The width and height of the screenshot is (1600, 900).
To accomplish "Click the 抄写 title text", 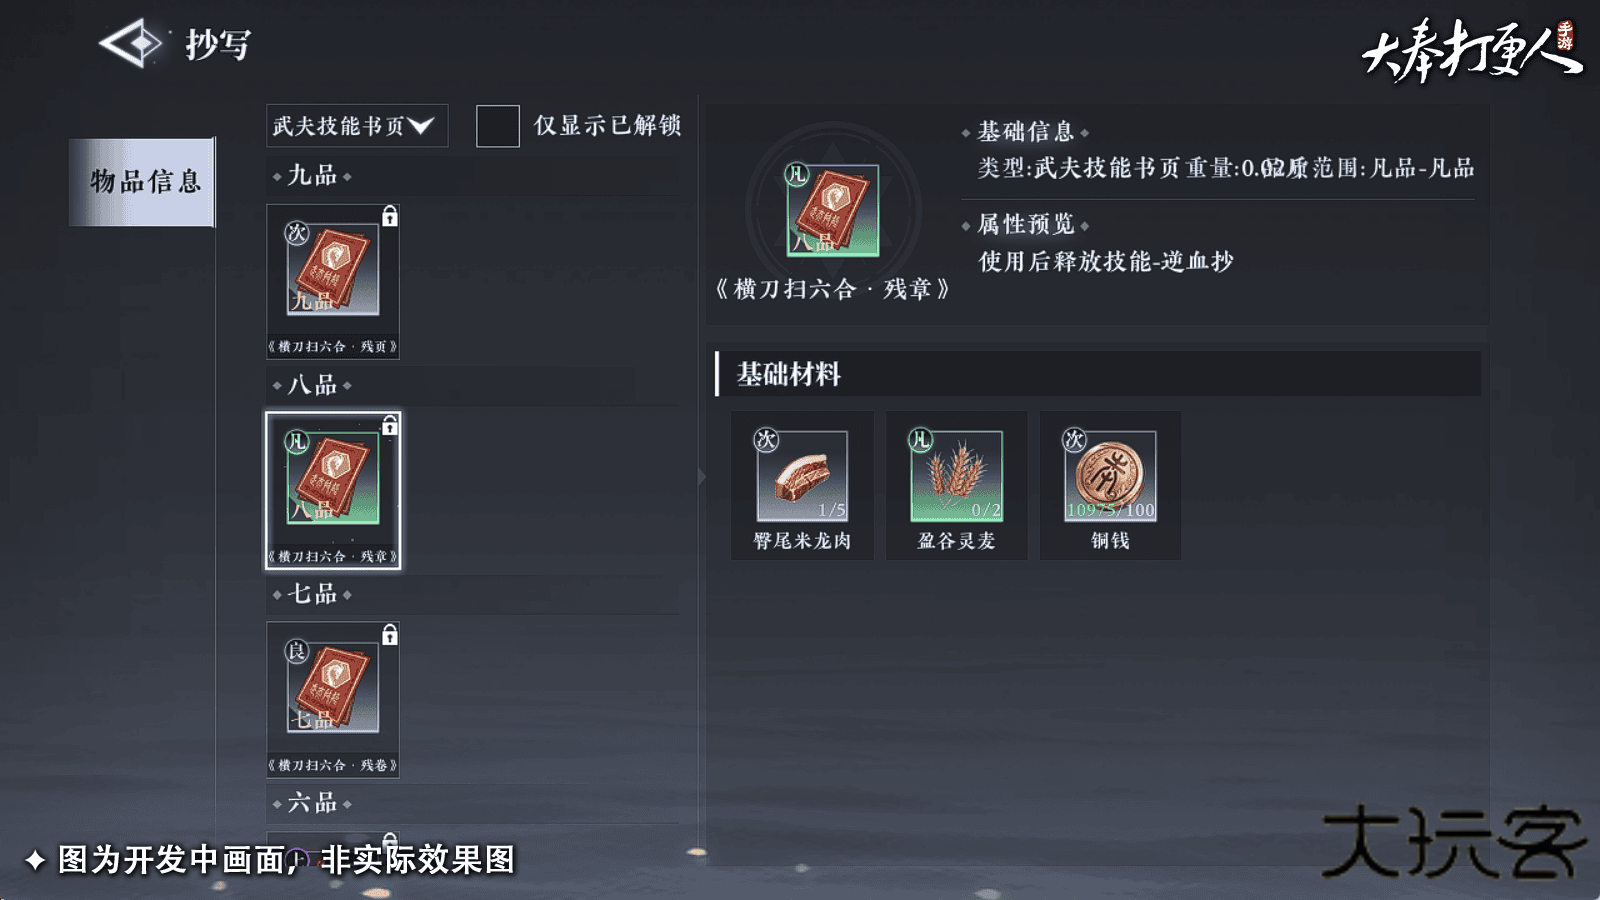I will click(x=218, y=45).
